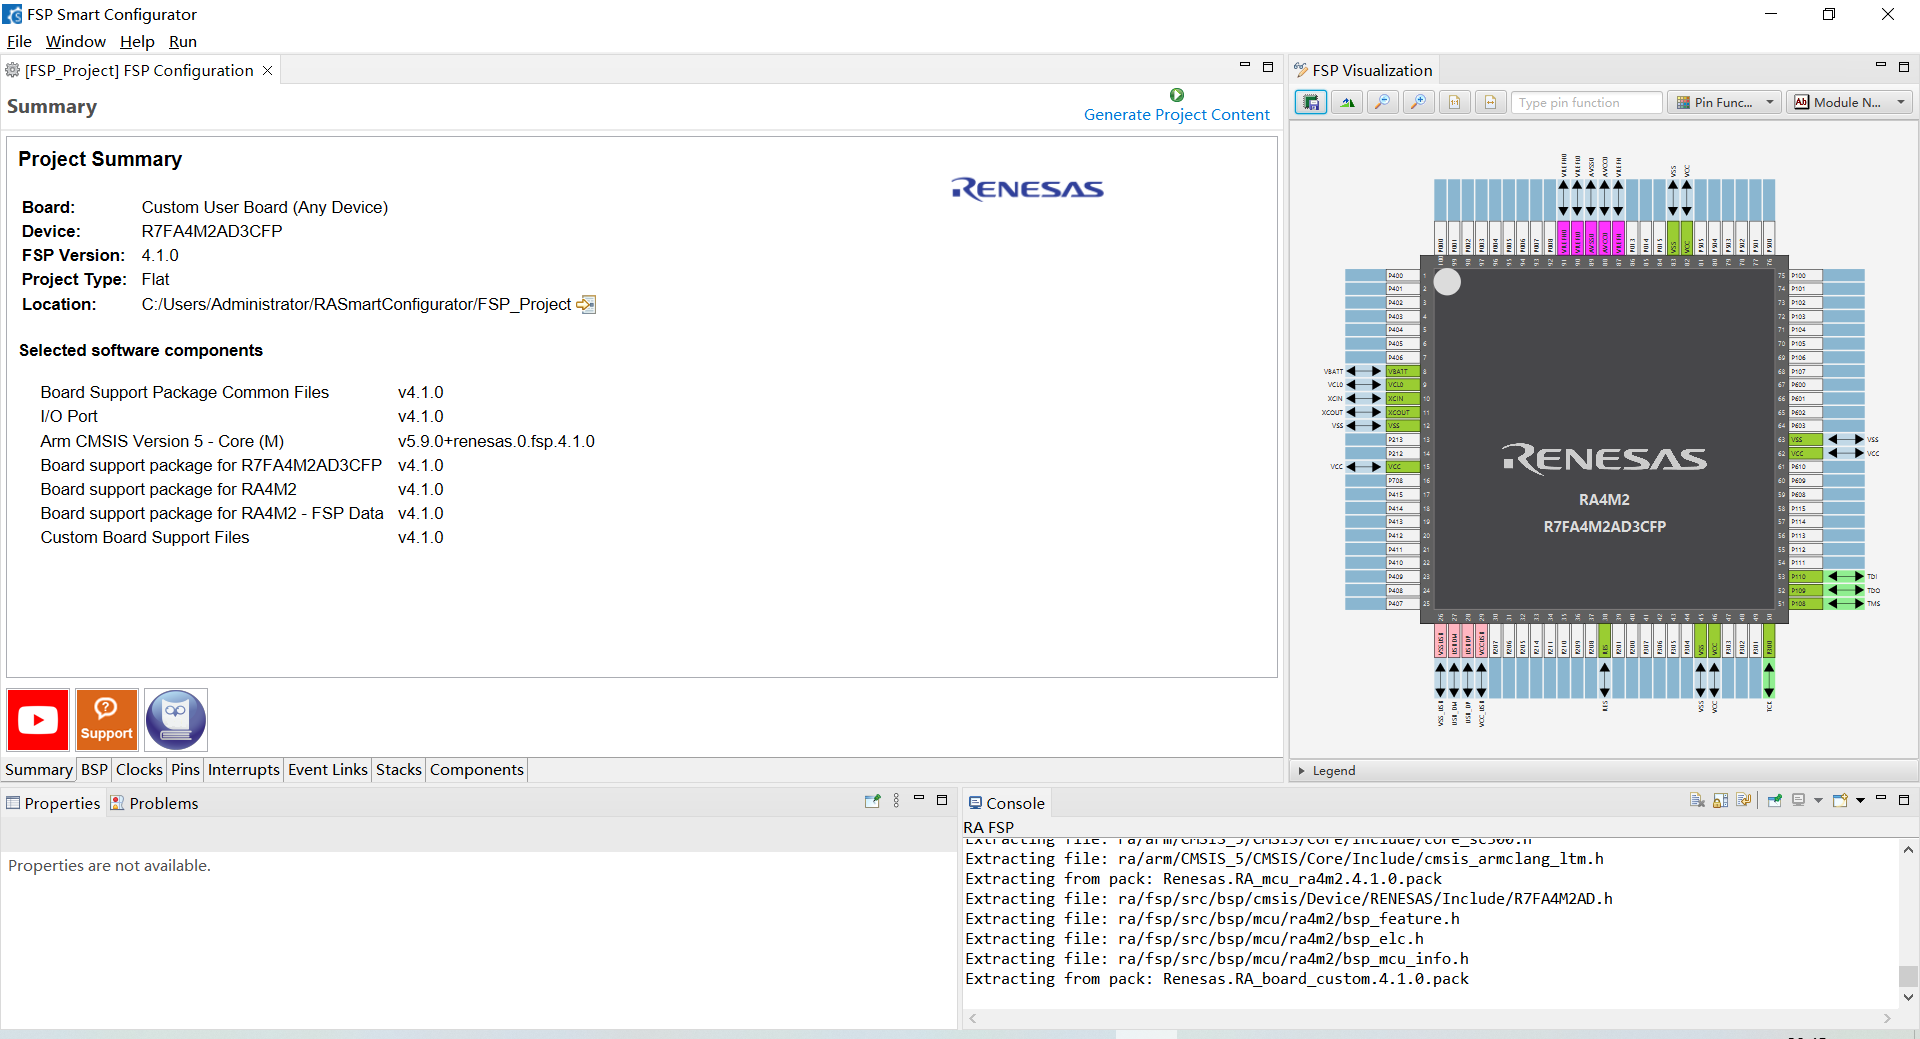Fit chip view to panel width

pos(1491,102)
